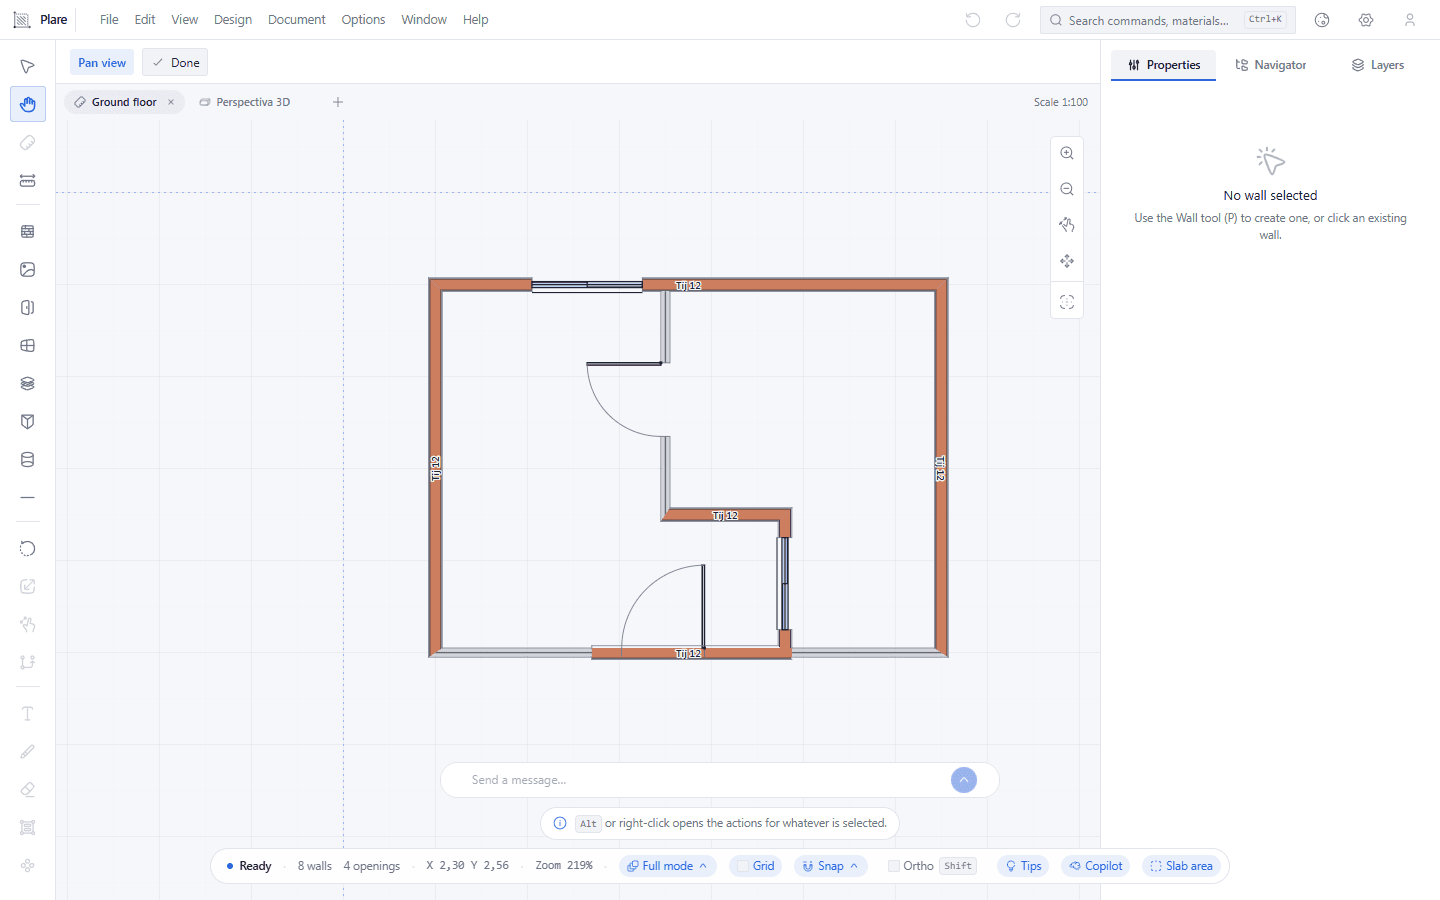Open the stacked slabs tool

coord(28,383)
